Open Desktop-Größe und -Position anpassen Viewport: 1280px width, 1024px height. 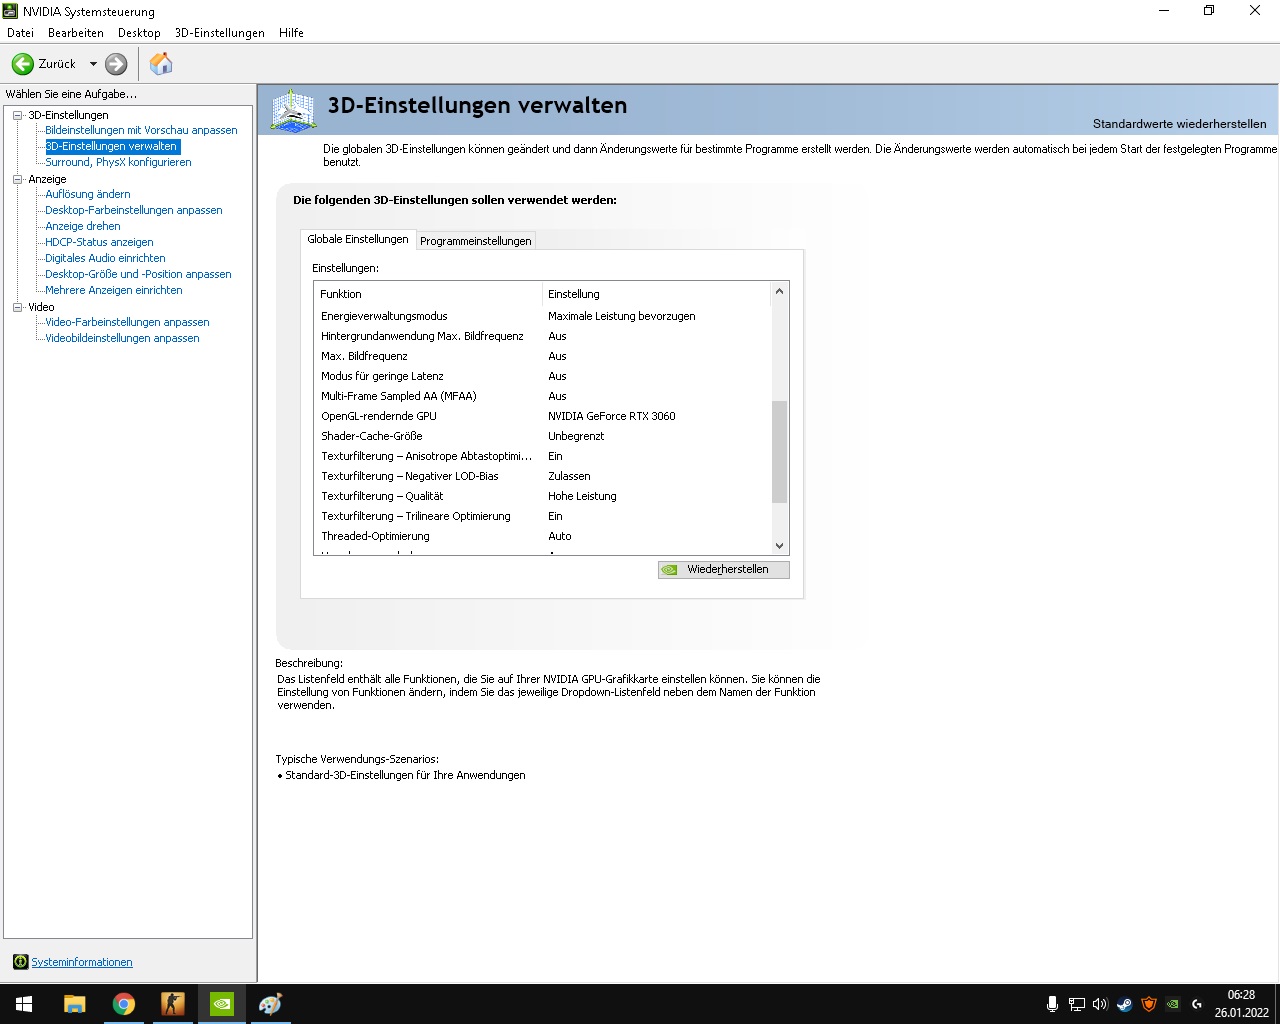(x=138, y=274)
